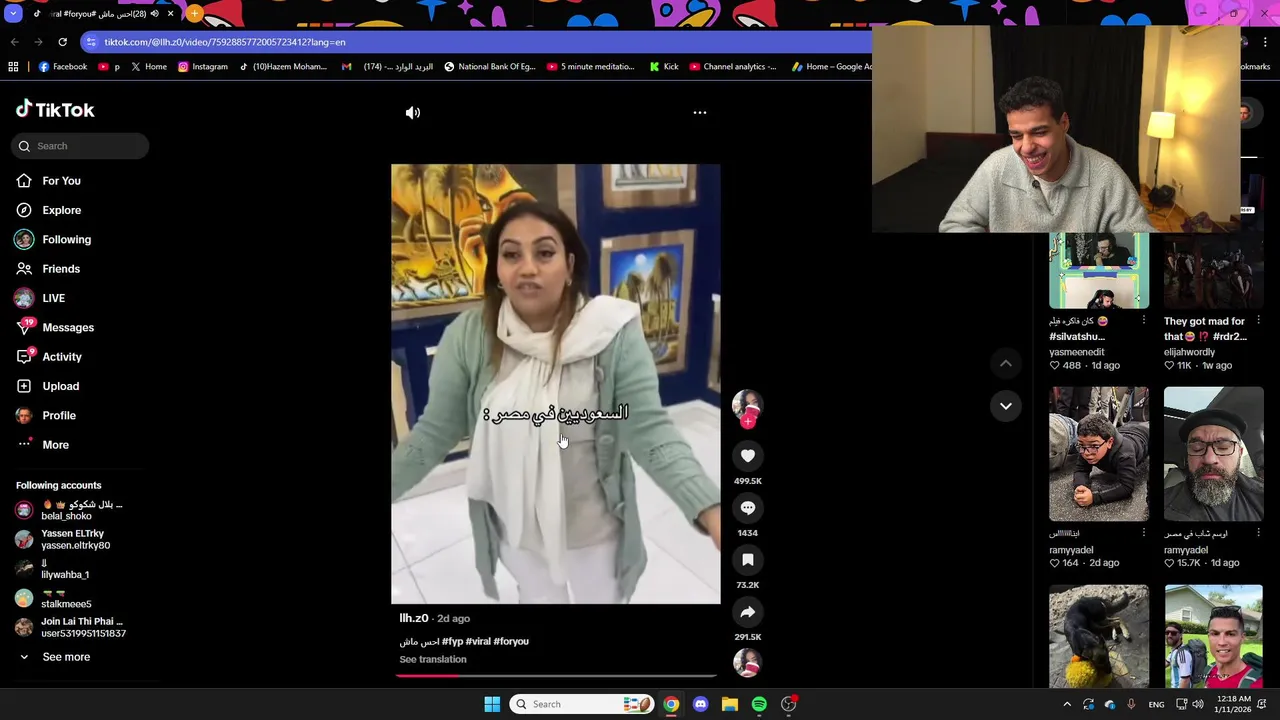The width and height of the screenshot is (1280, 720).
Task: Mute the tab via speaker icon
Action: (x=154, y=14)
